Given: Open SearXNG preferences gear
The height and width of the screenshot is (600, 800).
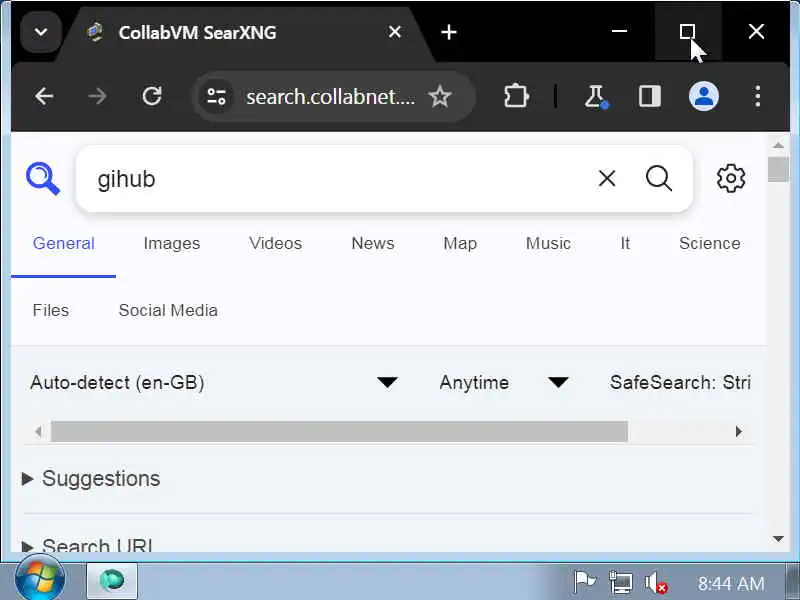Looking at the screenshot, I should (731, 179).
